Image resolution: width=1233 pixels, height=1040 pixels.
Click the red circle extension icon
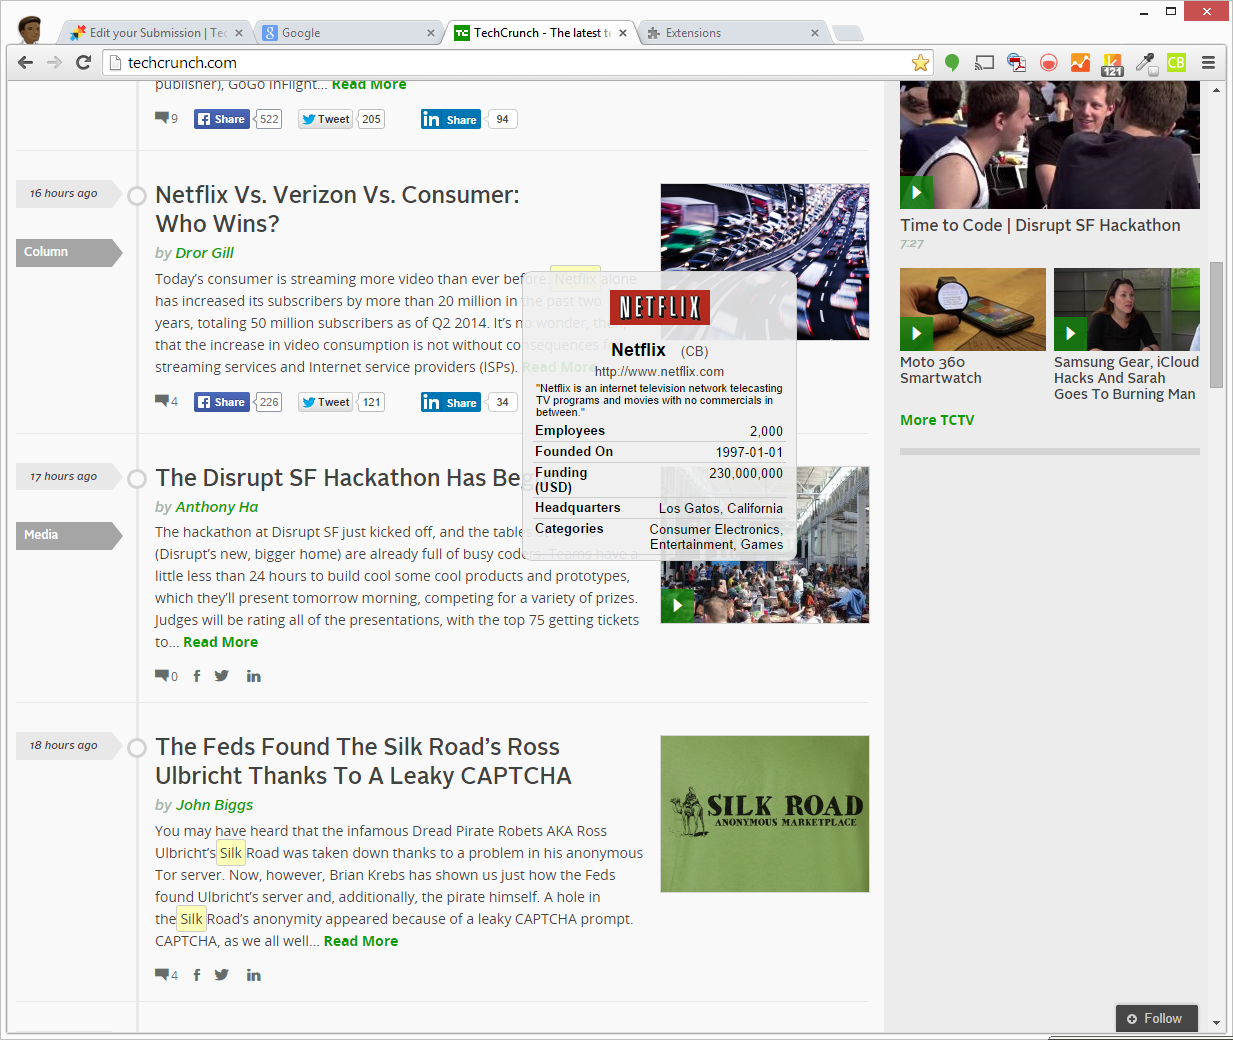tap(1048, 63)
